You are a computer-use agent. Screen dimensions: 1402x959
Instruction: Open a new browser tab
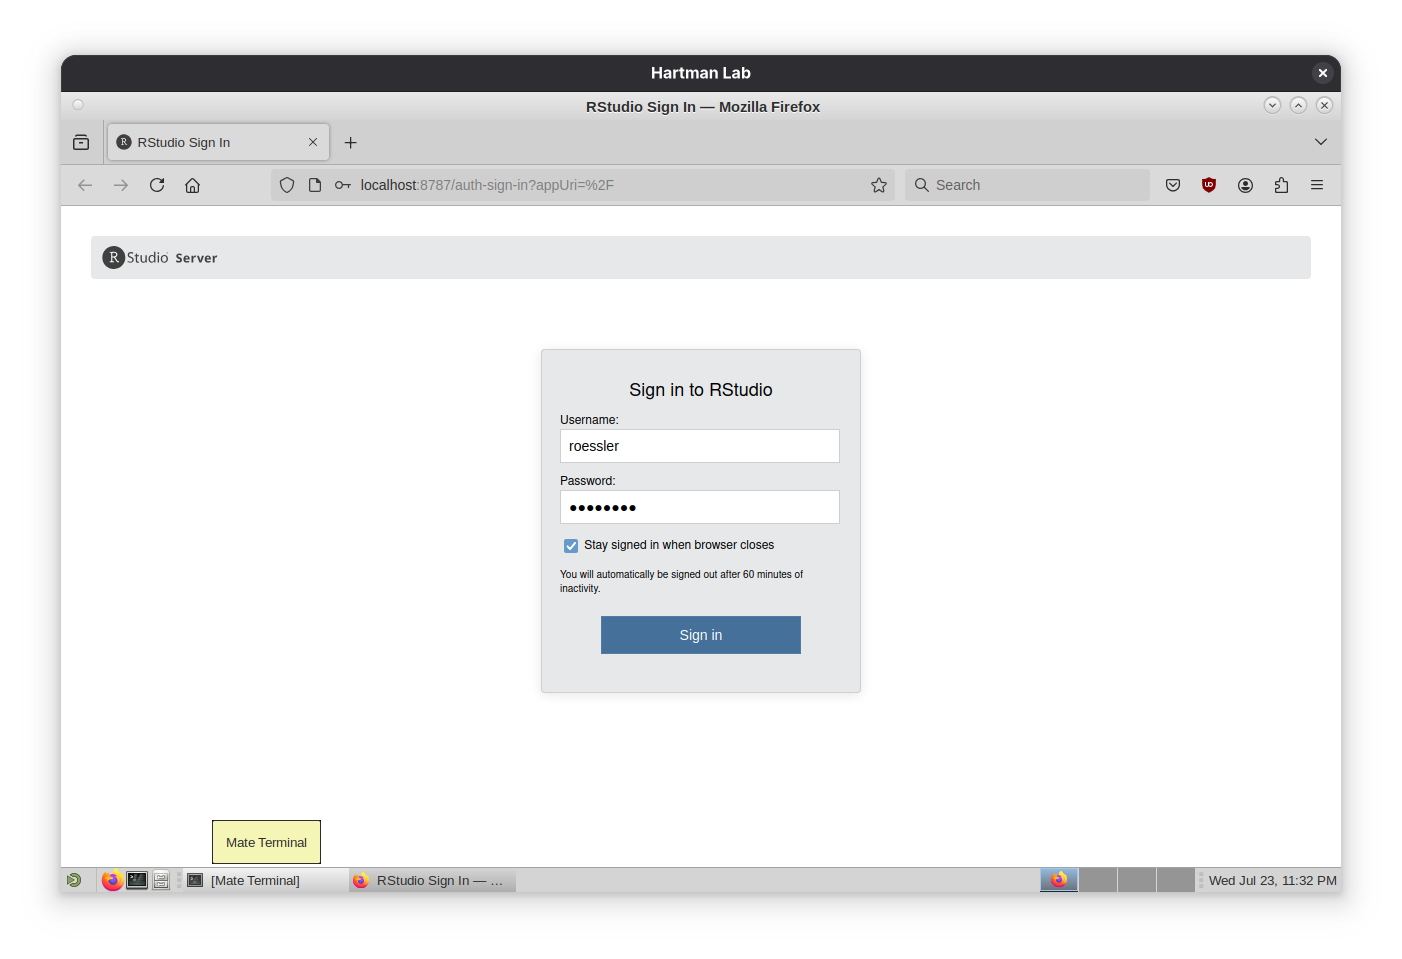tap(350, 142)
